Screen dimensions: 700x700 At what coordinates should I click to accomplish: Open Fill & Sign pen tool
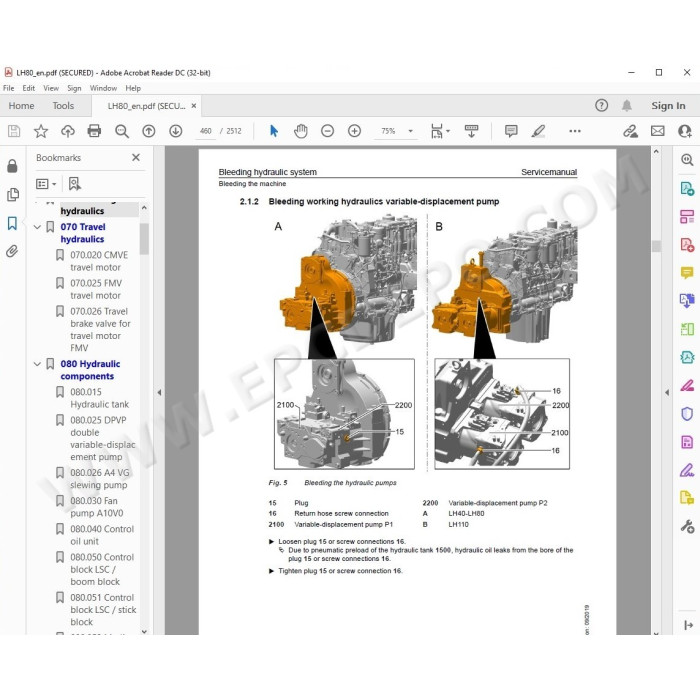click(687, 471)
